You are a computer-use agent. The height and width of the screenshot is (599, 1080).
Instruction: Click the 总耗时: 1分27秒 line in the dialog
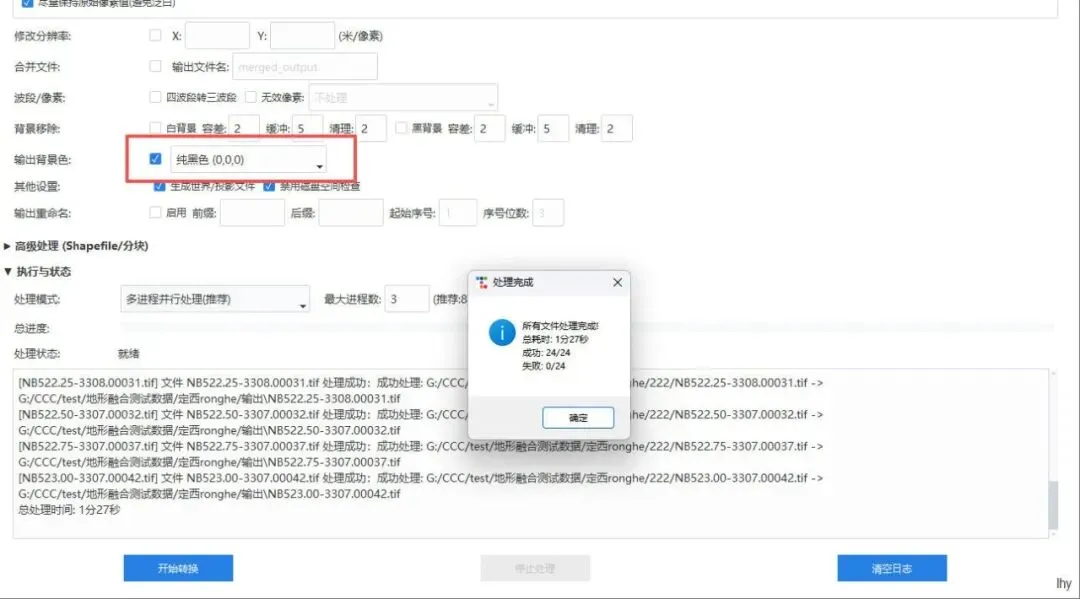tap(555, 339)
